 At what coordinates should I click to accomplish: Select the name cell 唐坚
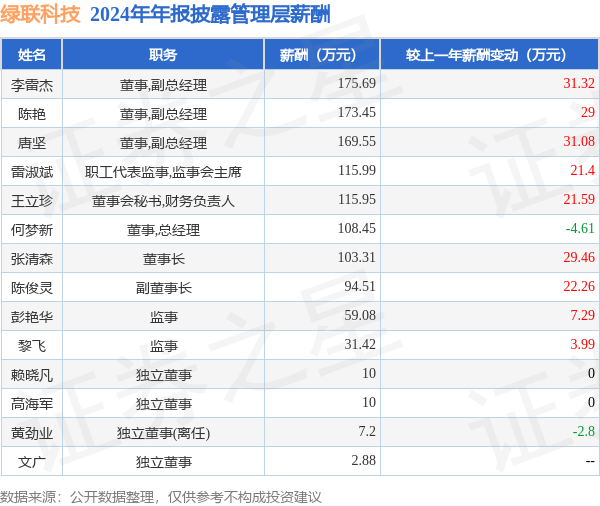[x=31, y=143]
